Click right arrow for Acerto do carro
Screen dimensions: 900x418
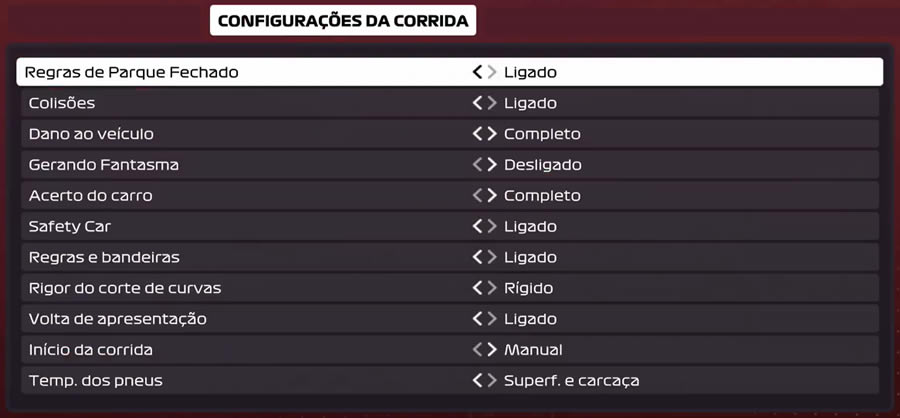[492, 196]
